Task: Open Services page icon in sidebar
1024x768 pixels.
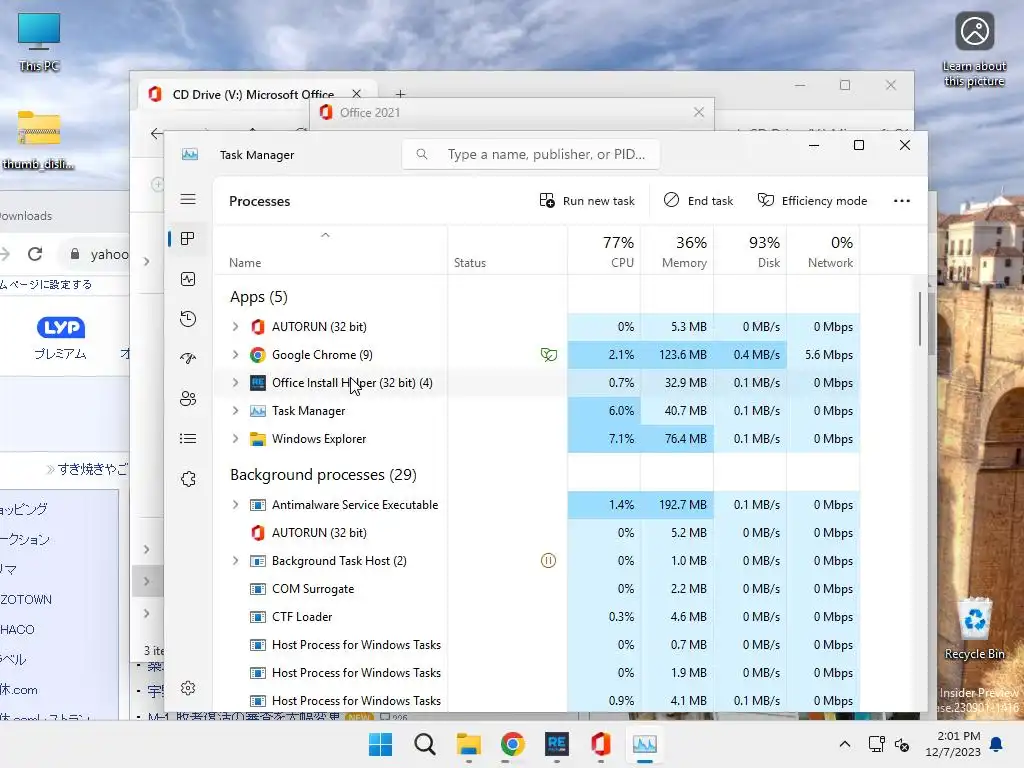Action: point(188,479)
